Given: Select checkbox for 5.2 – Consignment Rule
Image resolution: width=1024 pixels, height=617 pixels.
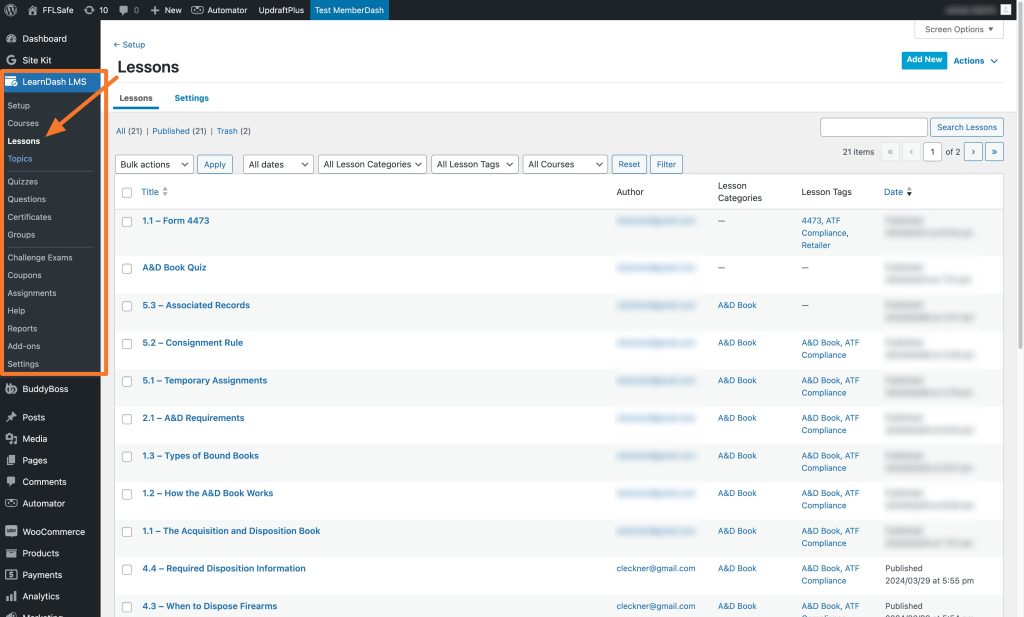Looking at the screenshot, I should tap(127, 344).
